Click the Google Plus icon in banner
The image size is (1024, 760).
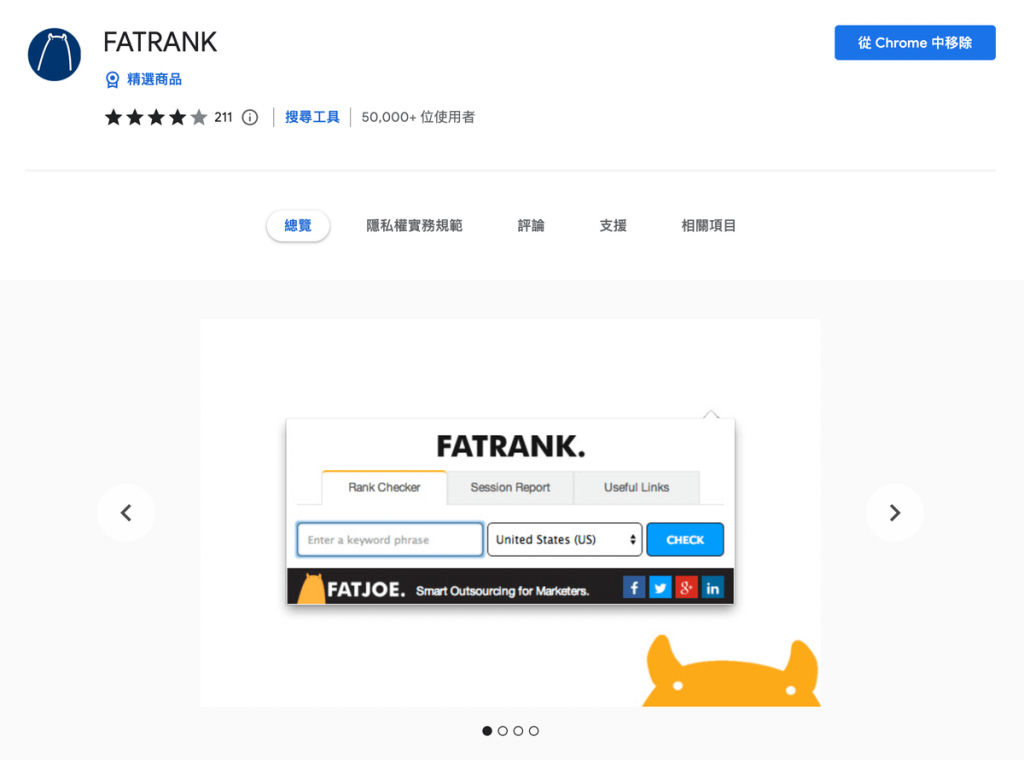(x=686, y=587)
